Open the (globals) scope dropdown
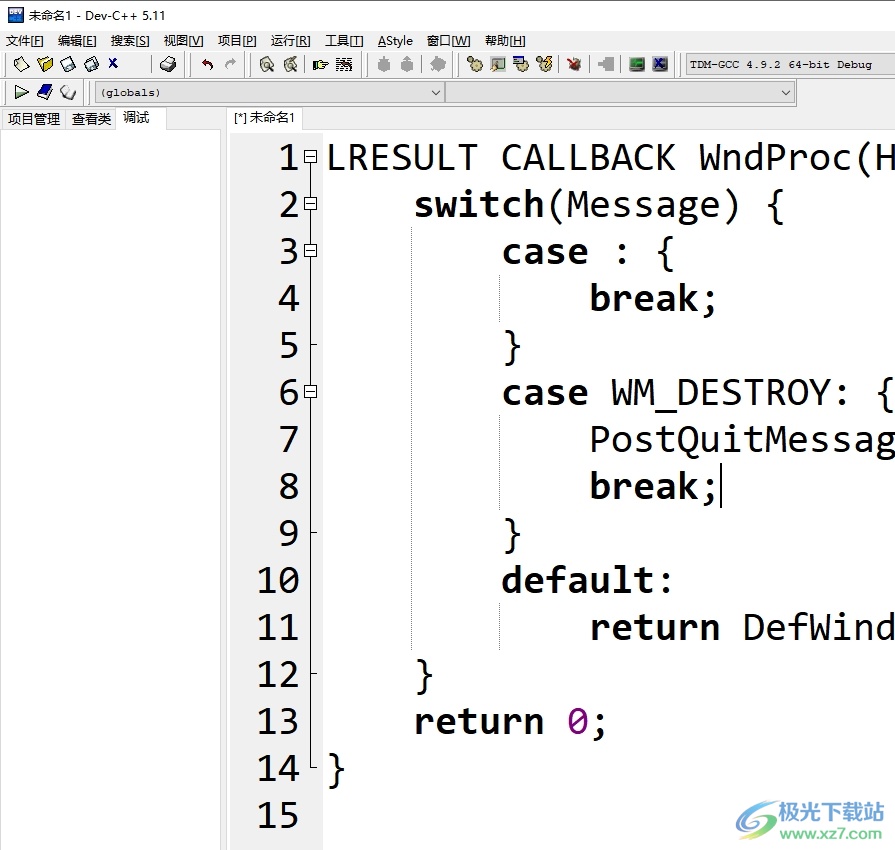The width and height of the screenshot is (895, 850). pos(269,92)
